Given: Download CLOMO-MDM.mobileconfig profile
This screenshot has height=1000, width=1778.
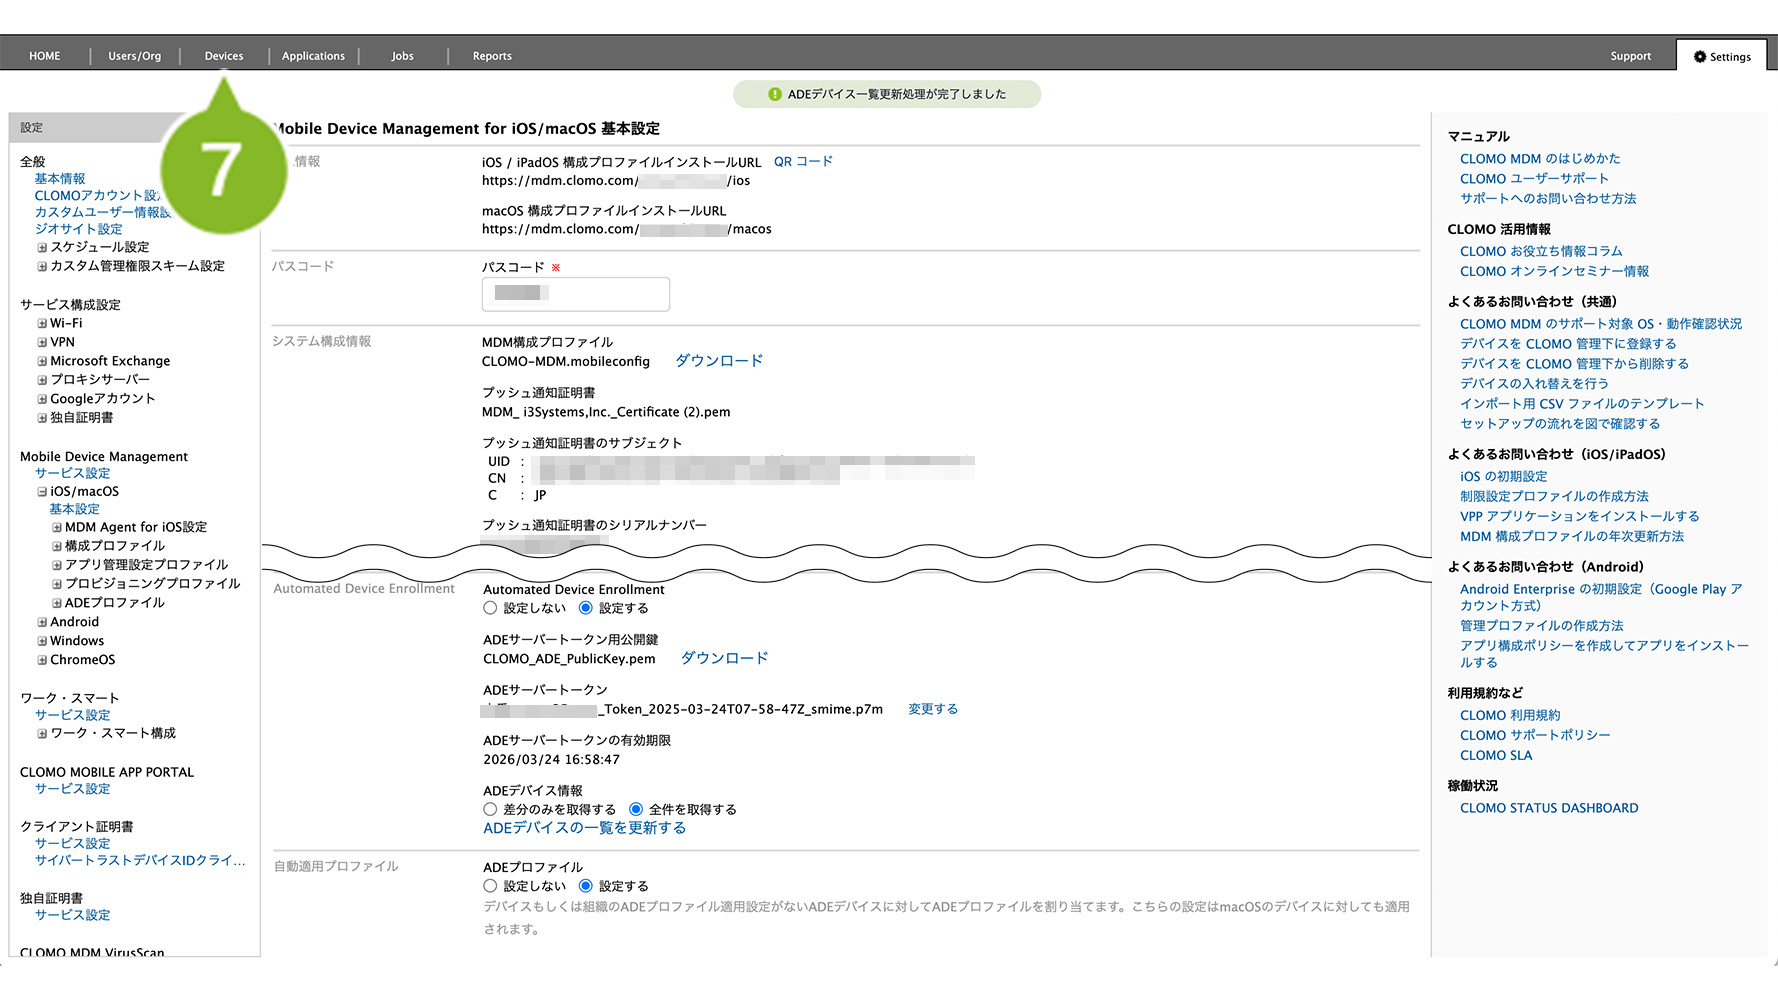Looking at the screenshot, I should (x=719, y=361).
